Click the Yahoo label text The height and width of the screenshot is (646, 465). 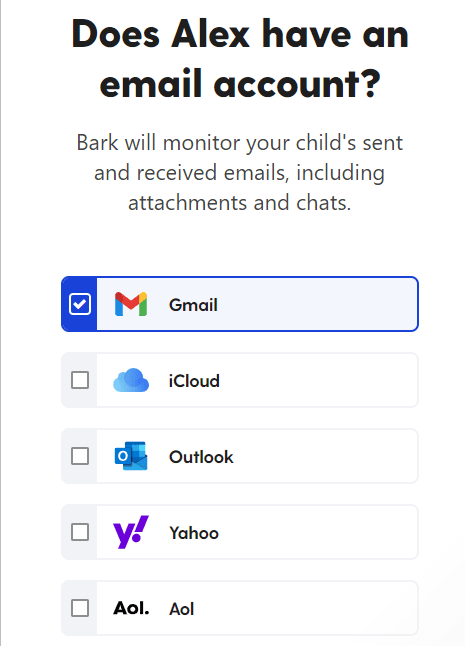pos(194,533)
